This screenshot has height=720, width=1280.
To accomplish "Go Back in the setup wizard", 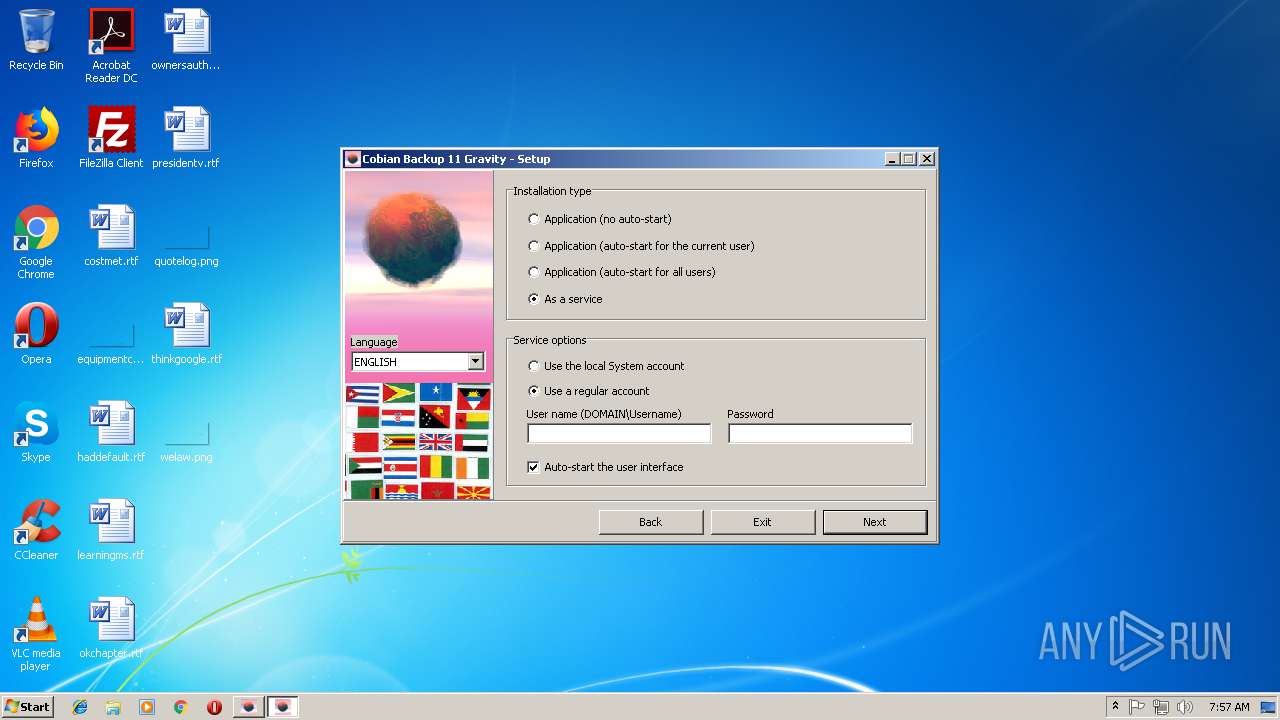I will pyautogui.click(x=651, y=522).
